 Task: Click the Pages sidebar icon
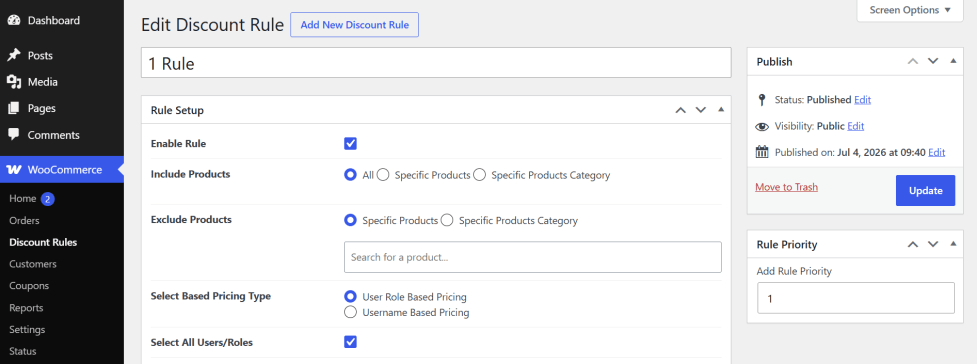14,108
